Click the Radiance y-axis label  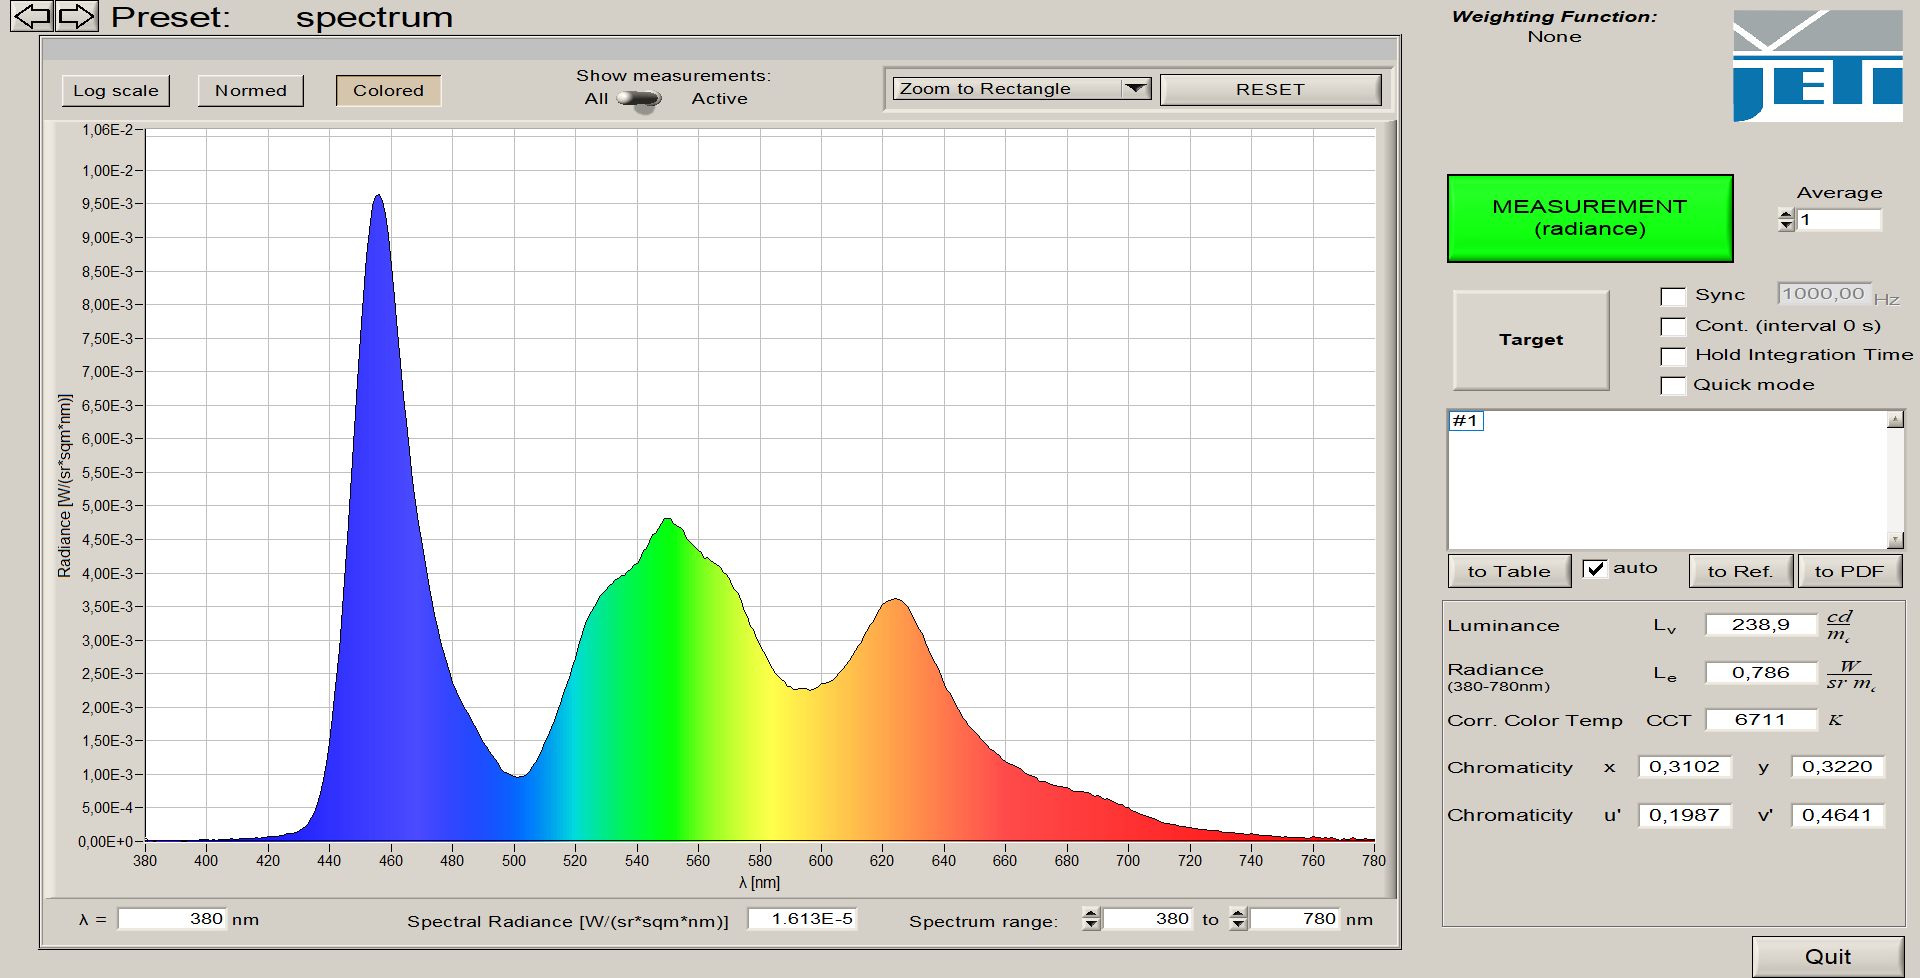coord(65,486)
